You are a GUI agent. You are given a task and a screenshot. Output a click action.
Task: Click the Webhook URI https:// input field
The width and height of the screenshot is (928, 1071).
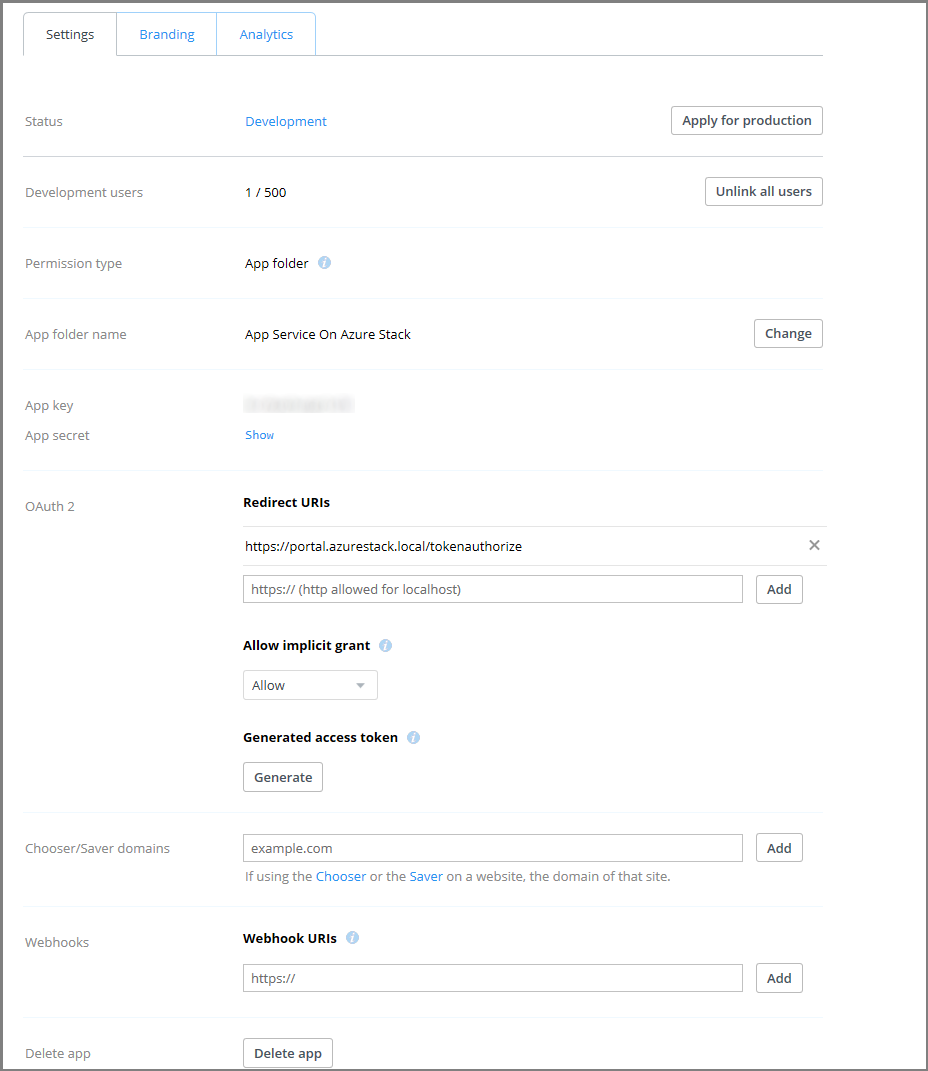point(492,977)
